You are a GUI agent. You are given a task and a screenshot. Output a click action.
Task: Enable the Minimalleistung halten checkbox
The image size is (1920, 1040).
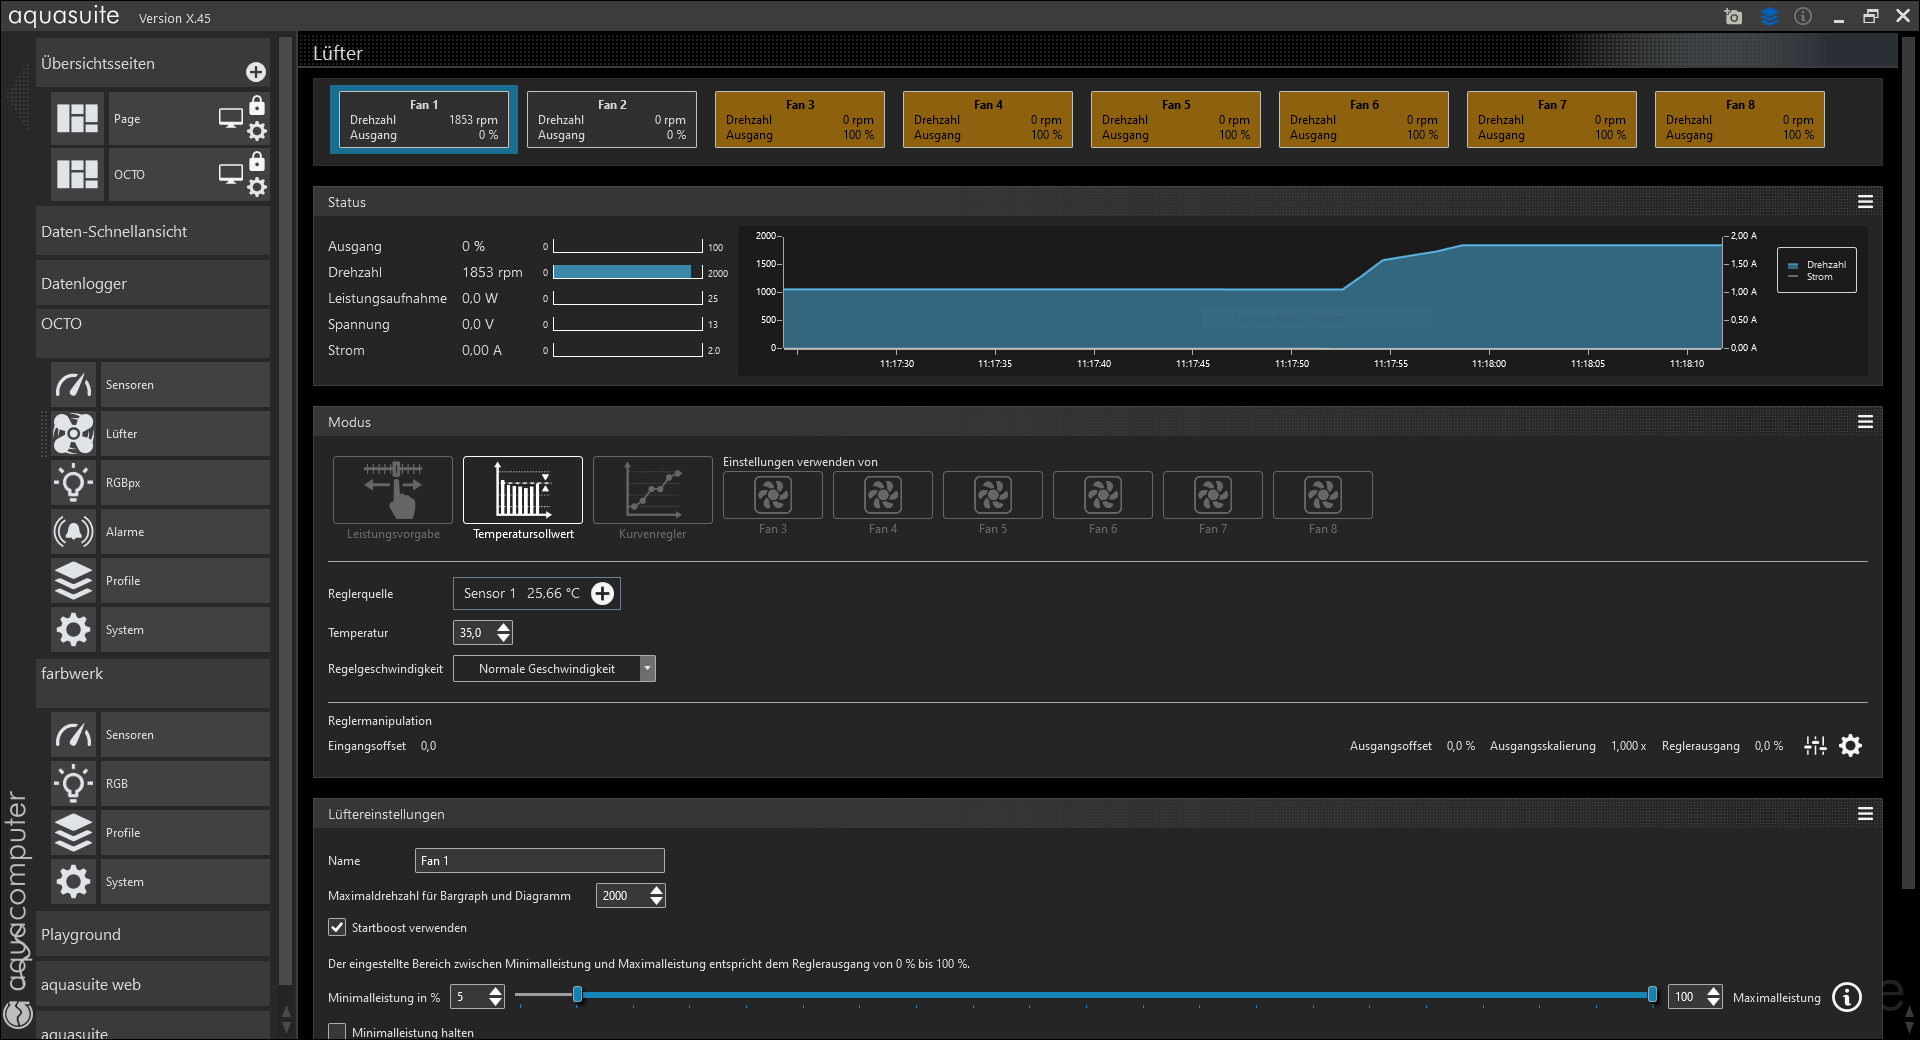[x=338, y=1032]
